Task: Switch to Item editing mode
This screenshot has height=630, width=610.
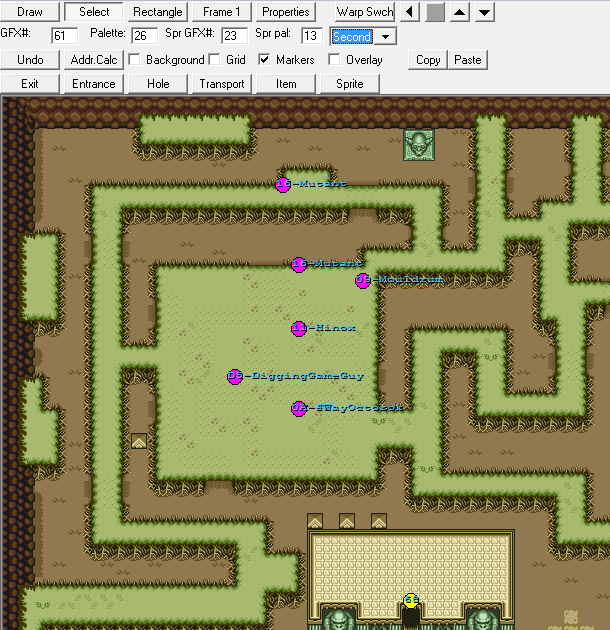Action: click(285, 84)
